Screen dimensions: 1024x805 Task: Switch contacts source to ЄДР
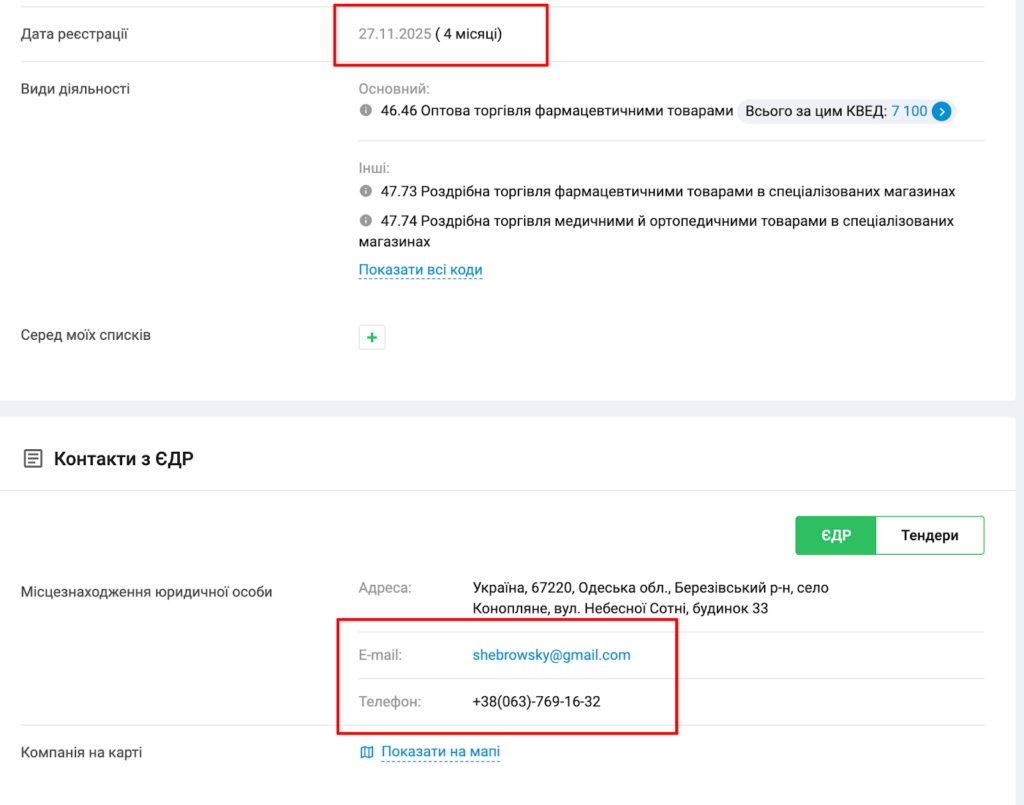[835, 535]
